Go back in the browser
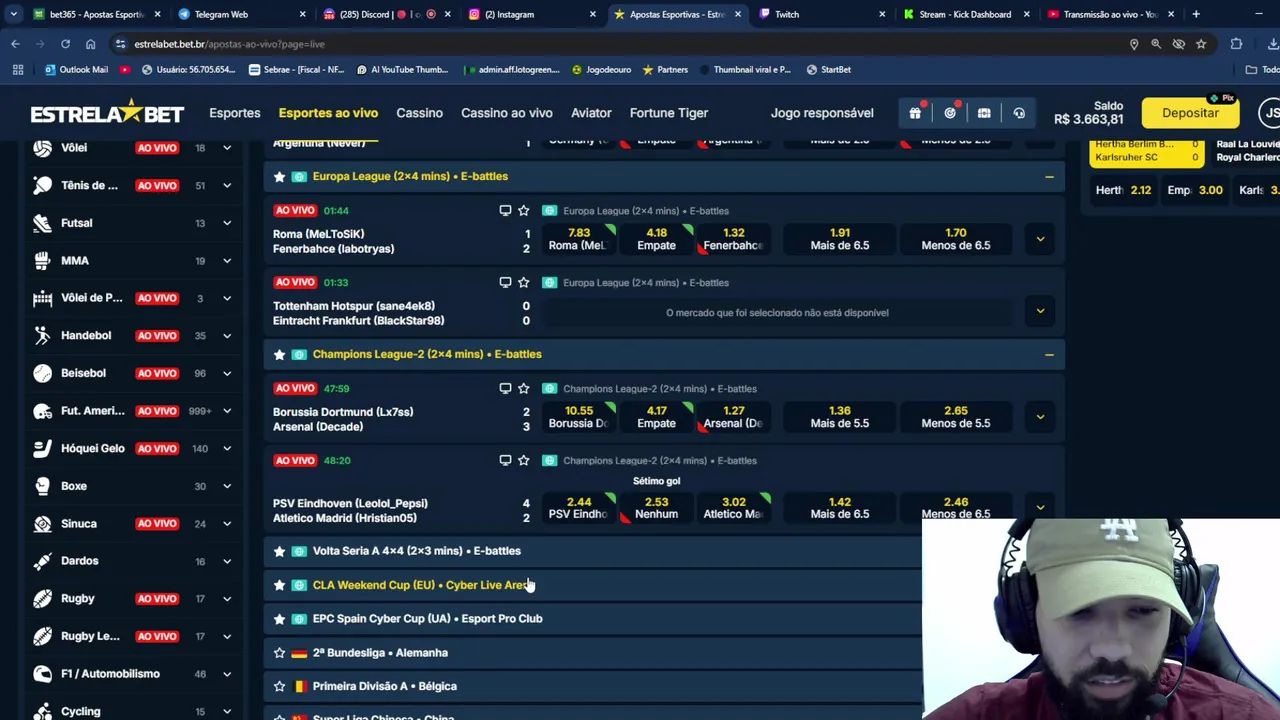Image resolution: width=1280 pixels, height=720 pixels. [15, 44]
